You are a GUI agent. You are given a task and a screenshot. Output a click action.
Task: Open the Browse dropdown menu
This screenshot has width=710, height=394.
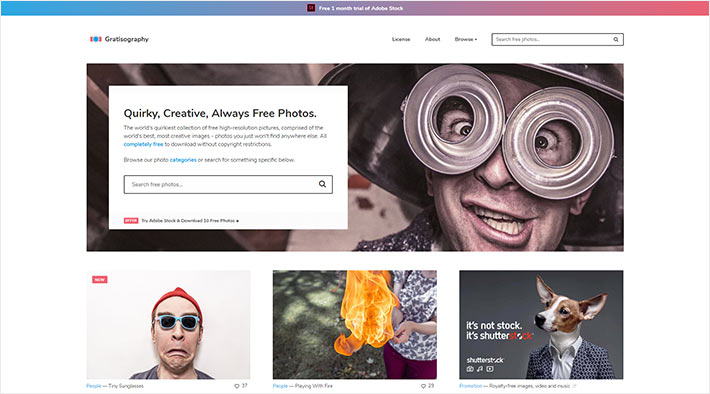click(x=465, y=39)
